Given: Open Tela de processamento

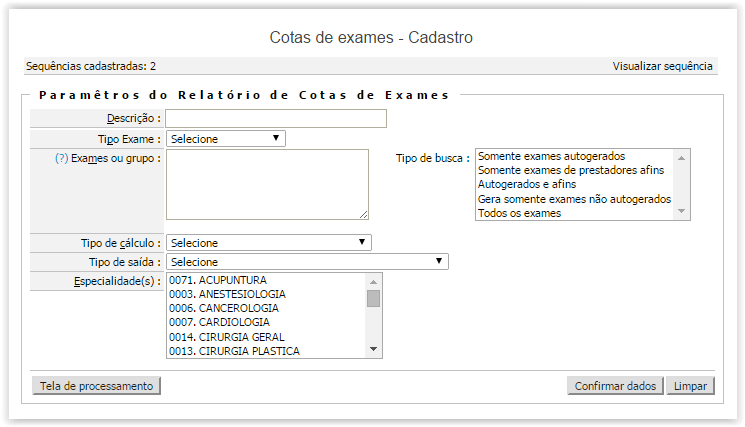Looking at the screenshot, I should (96, 386).
